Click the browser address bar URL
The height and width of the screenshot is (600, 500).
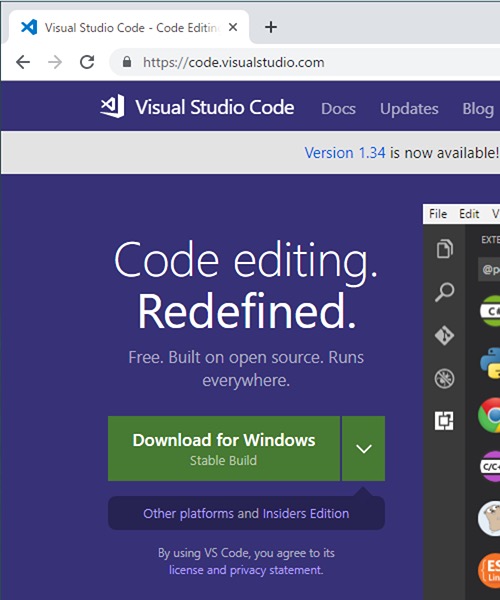(x=233, y=62)
